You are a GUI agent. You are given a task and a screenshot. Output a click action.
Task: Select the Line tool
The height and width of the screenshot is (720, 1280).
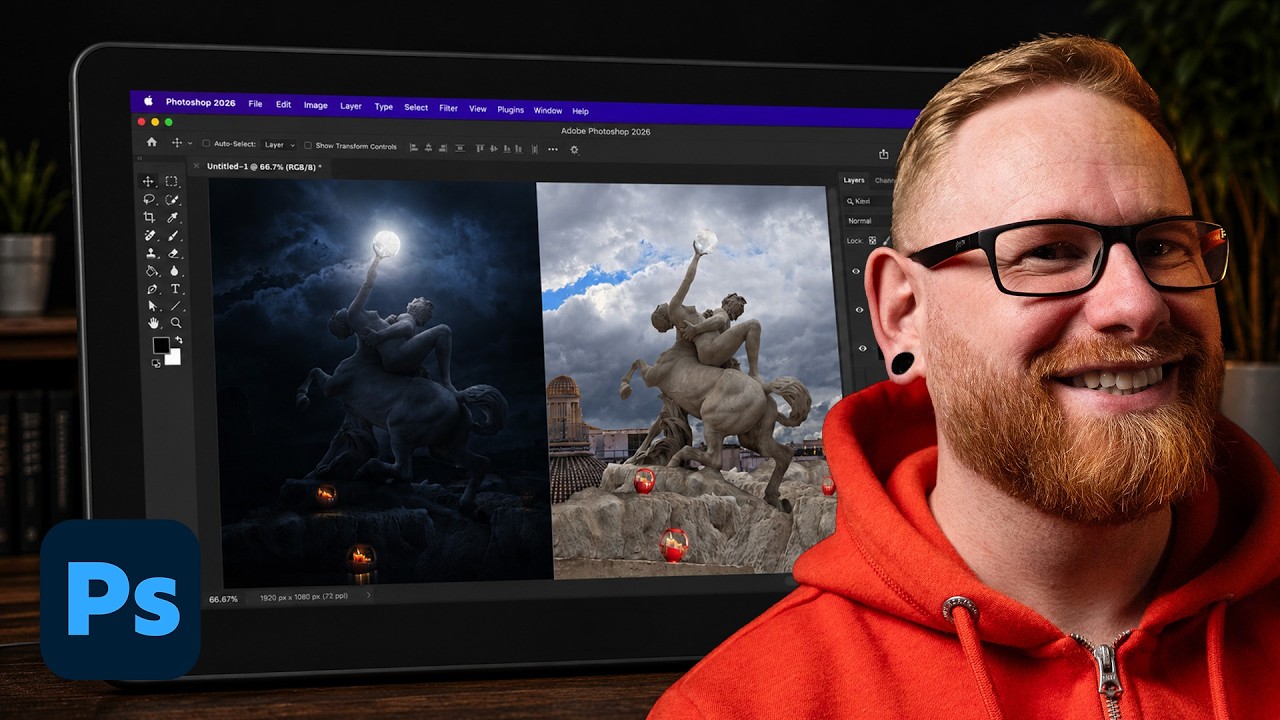click(x=176, y=306)
